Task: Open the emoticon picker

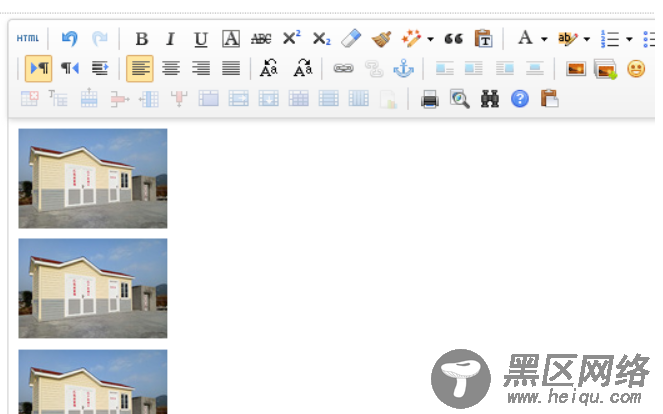Action: [x=636, y=69]
